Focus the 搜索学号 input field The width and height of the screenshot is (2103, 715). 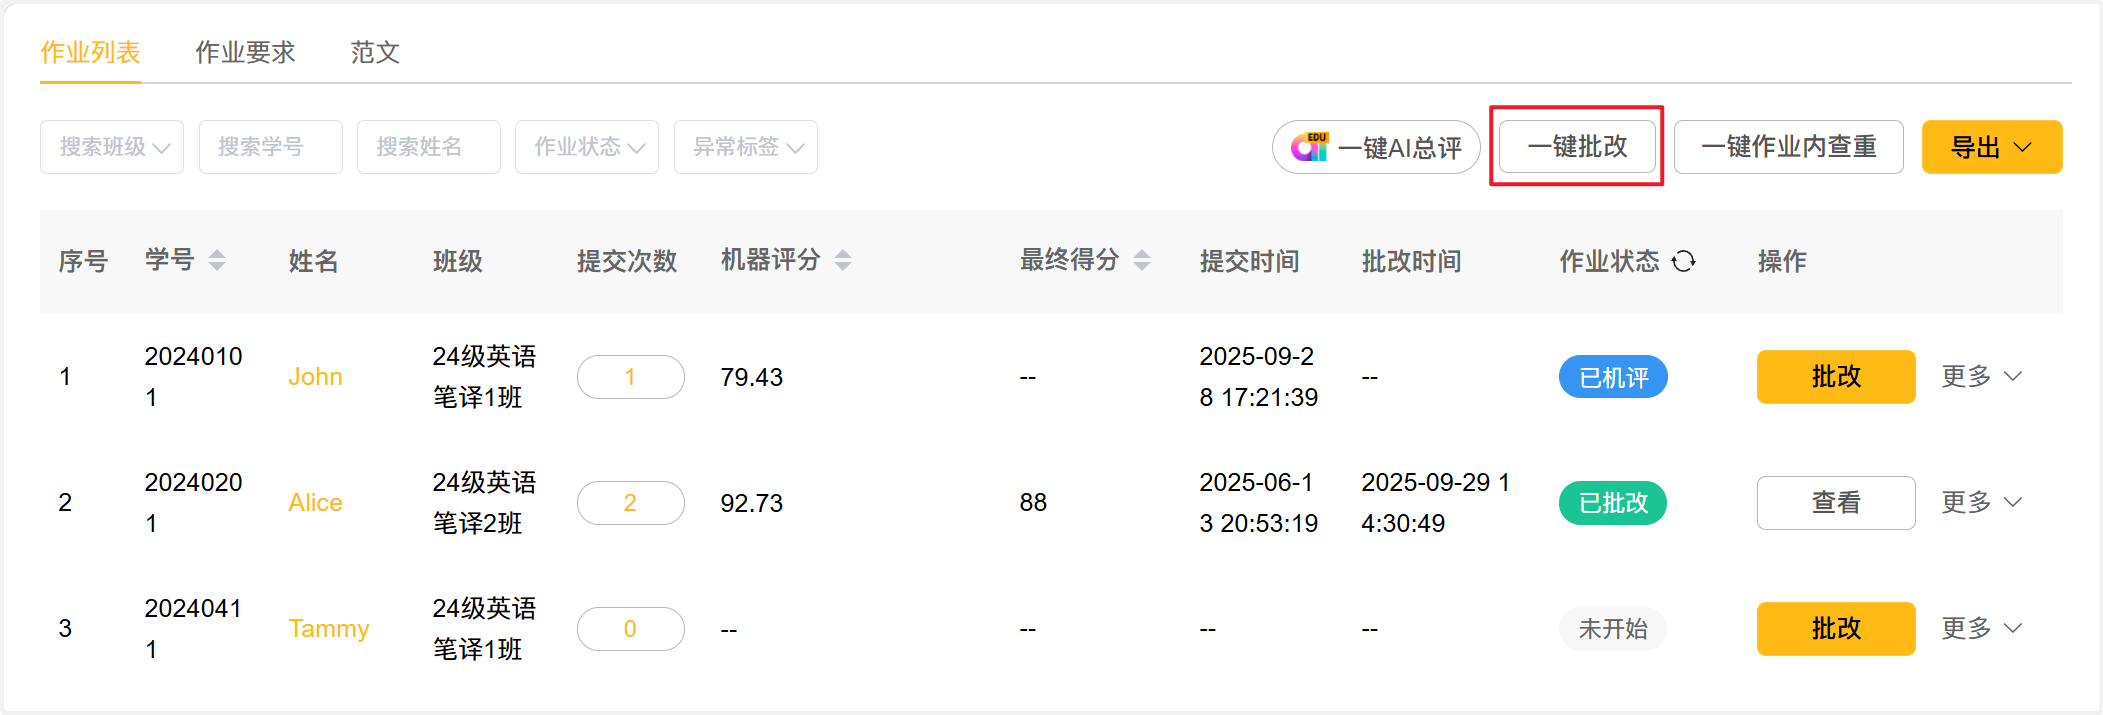tap(271, 147)
